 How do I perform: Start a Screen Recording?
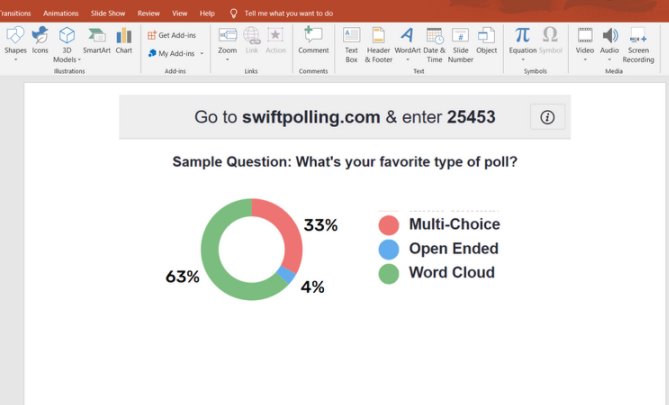[638, 45]
